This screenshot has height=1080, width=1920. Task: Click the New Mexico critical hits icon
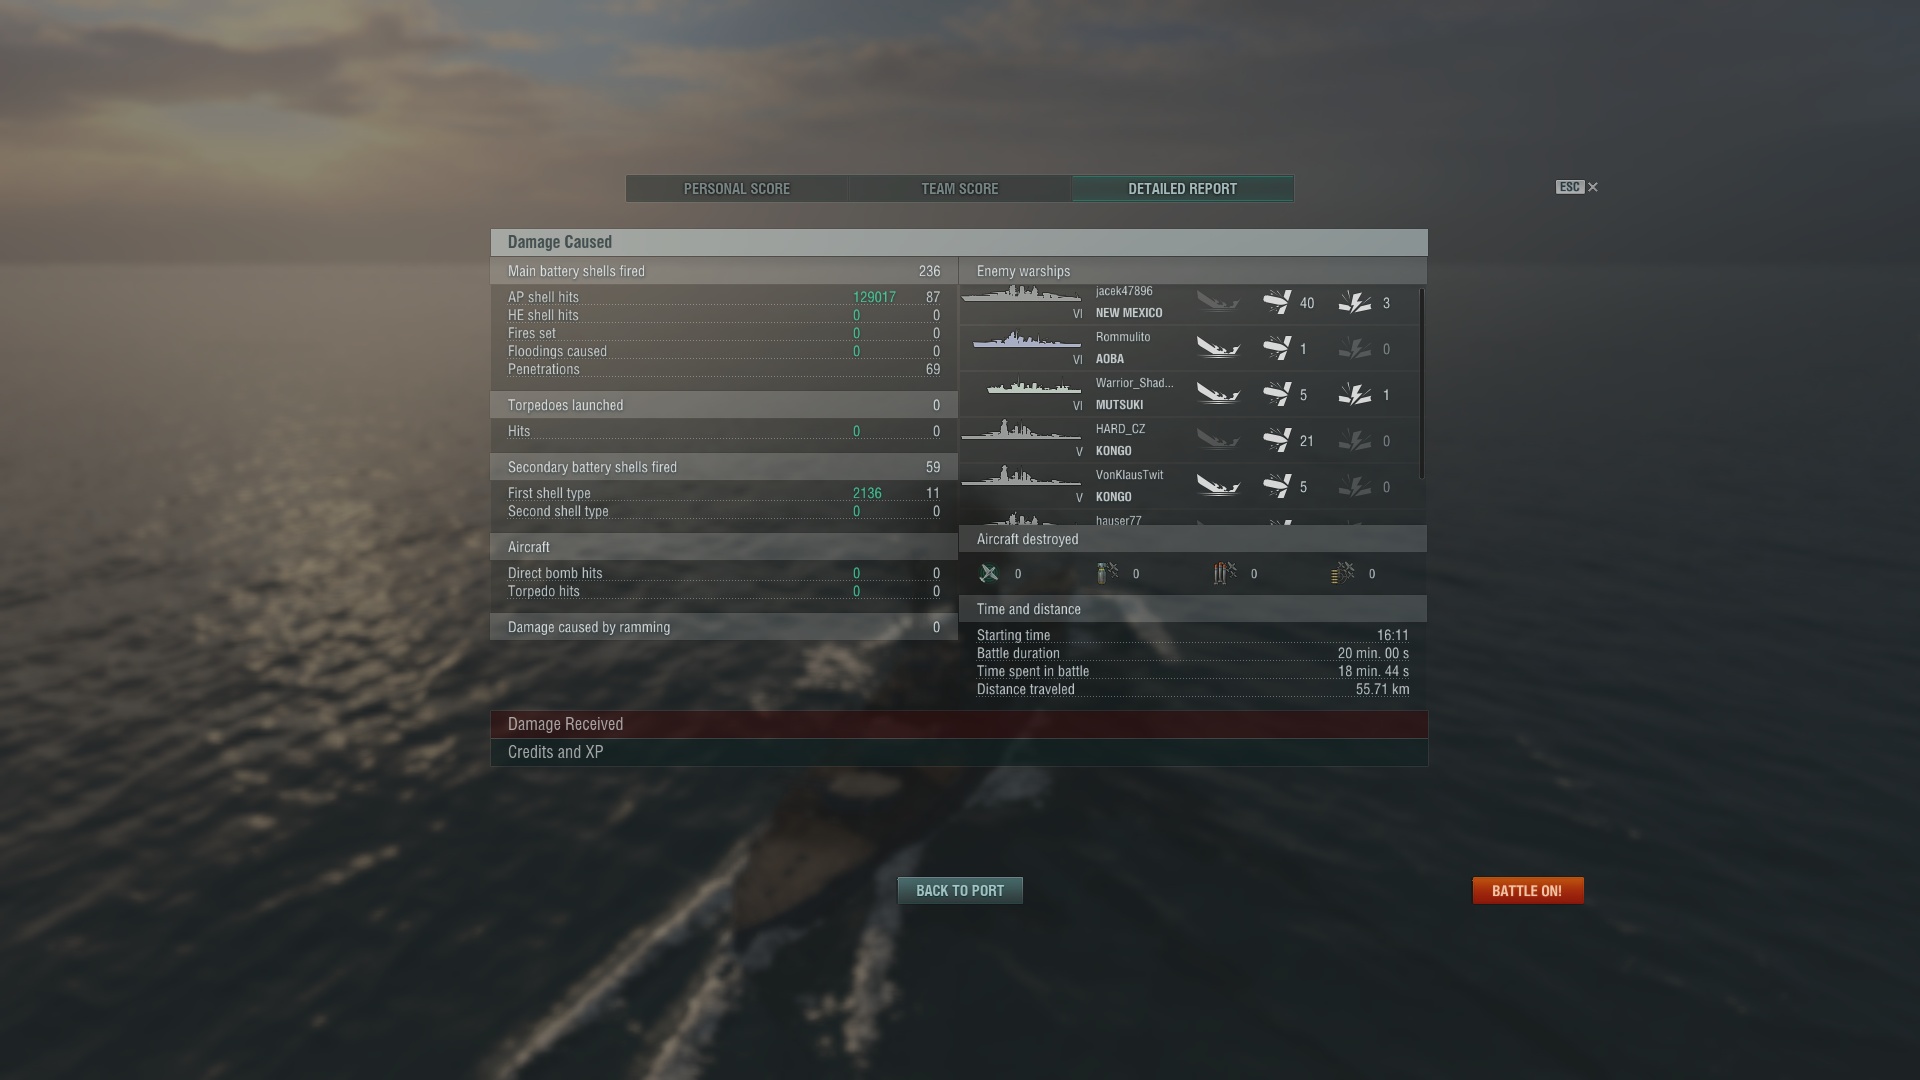(x=1355, y=302)
